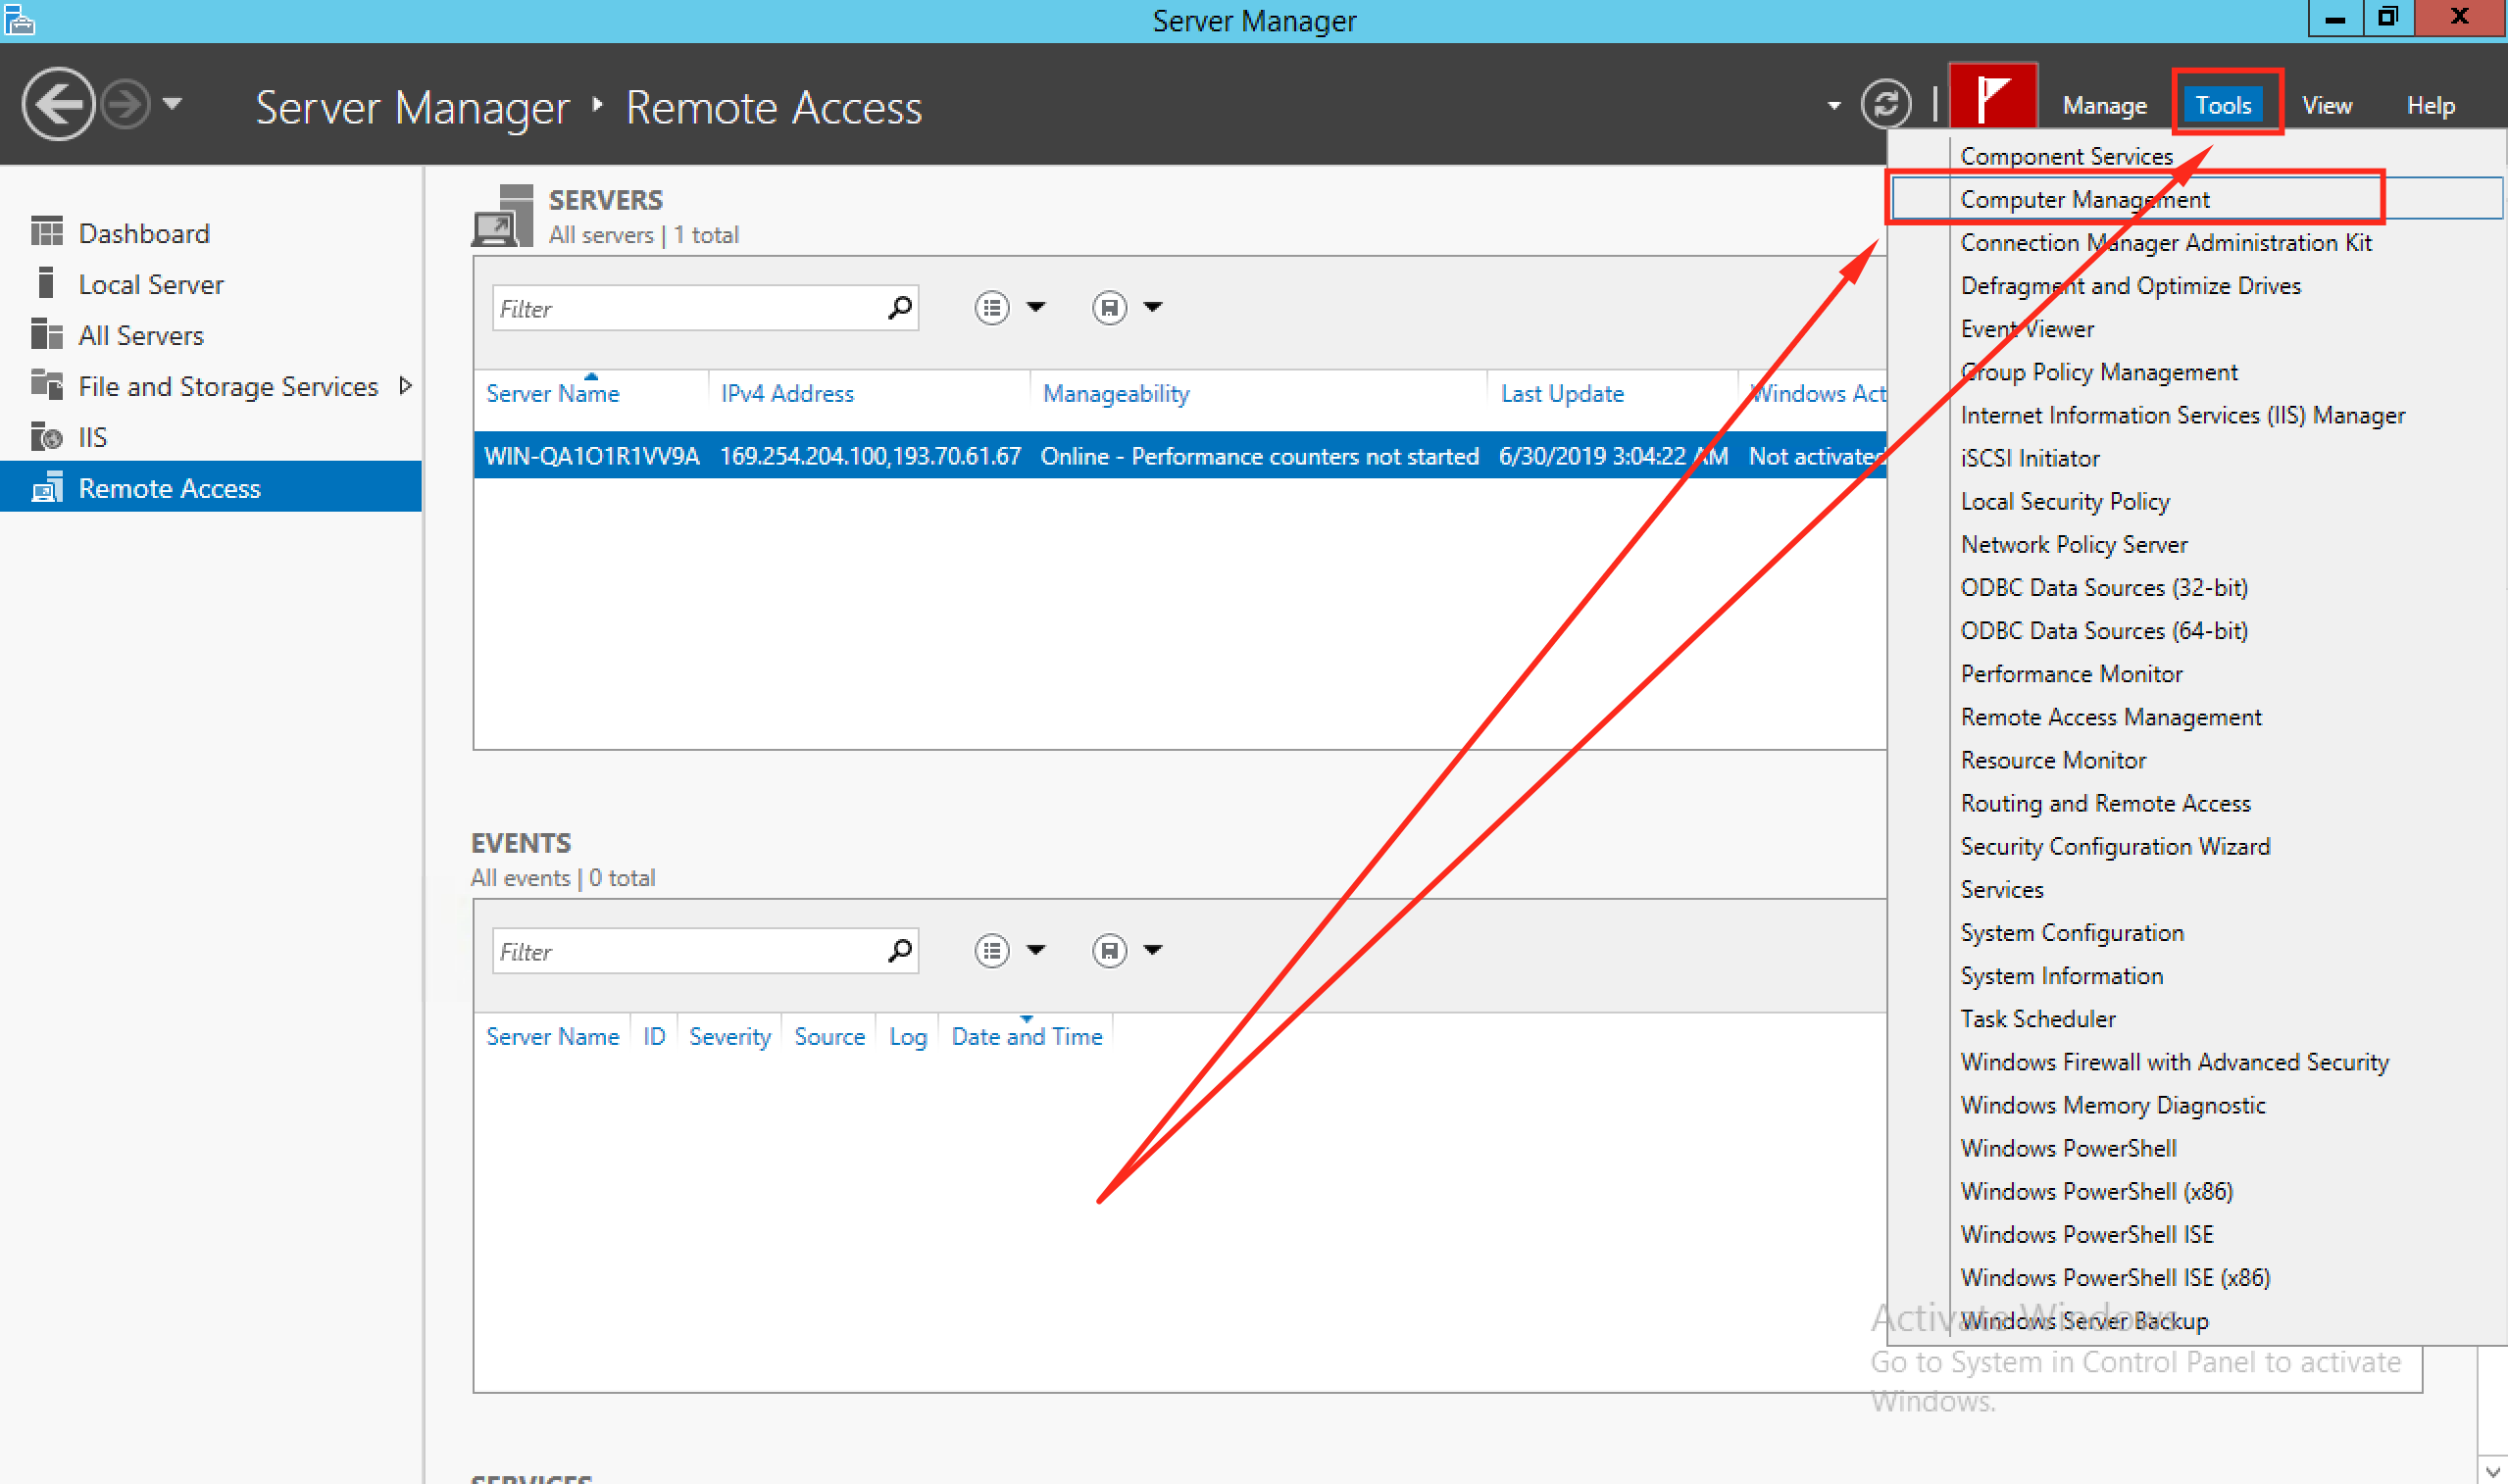
Task: Sort events by Source column
Action: pos(829,1036)
